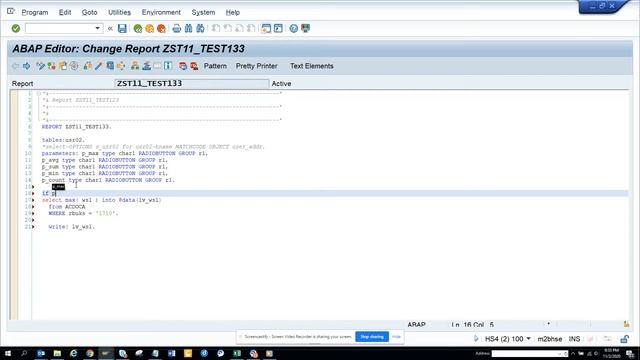
Task: Click the m2bhse status bar entry
Action: tap(549, 339)
